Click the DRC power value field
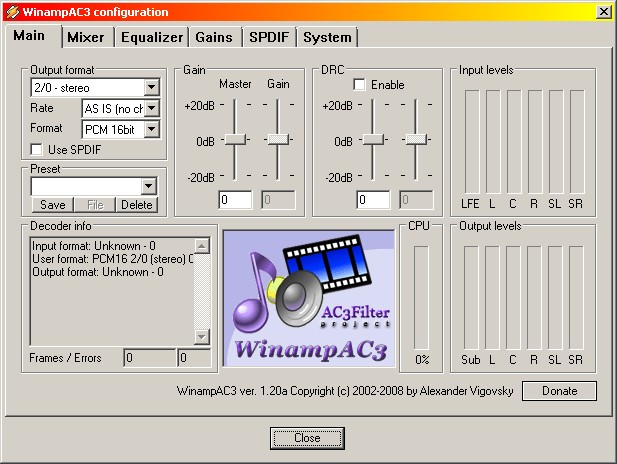This screenshot has width=617, height=464. (x=373, y=200)
